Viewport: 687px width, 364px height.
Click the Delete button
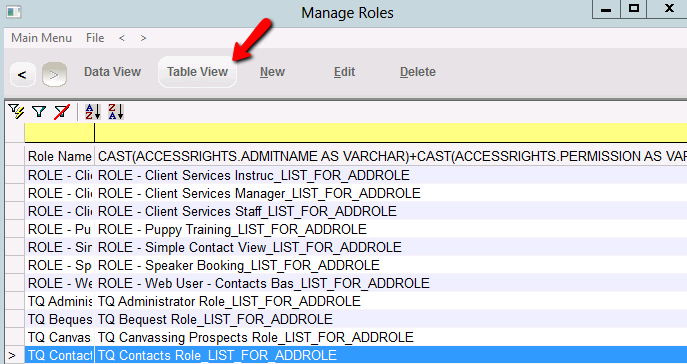tap(418, 72)
